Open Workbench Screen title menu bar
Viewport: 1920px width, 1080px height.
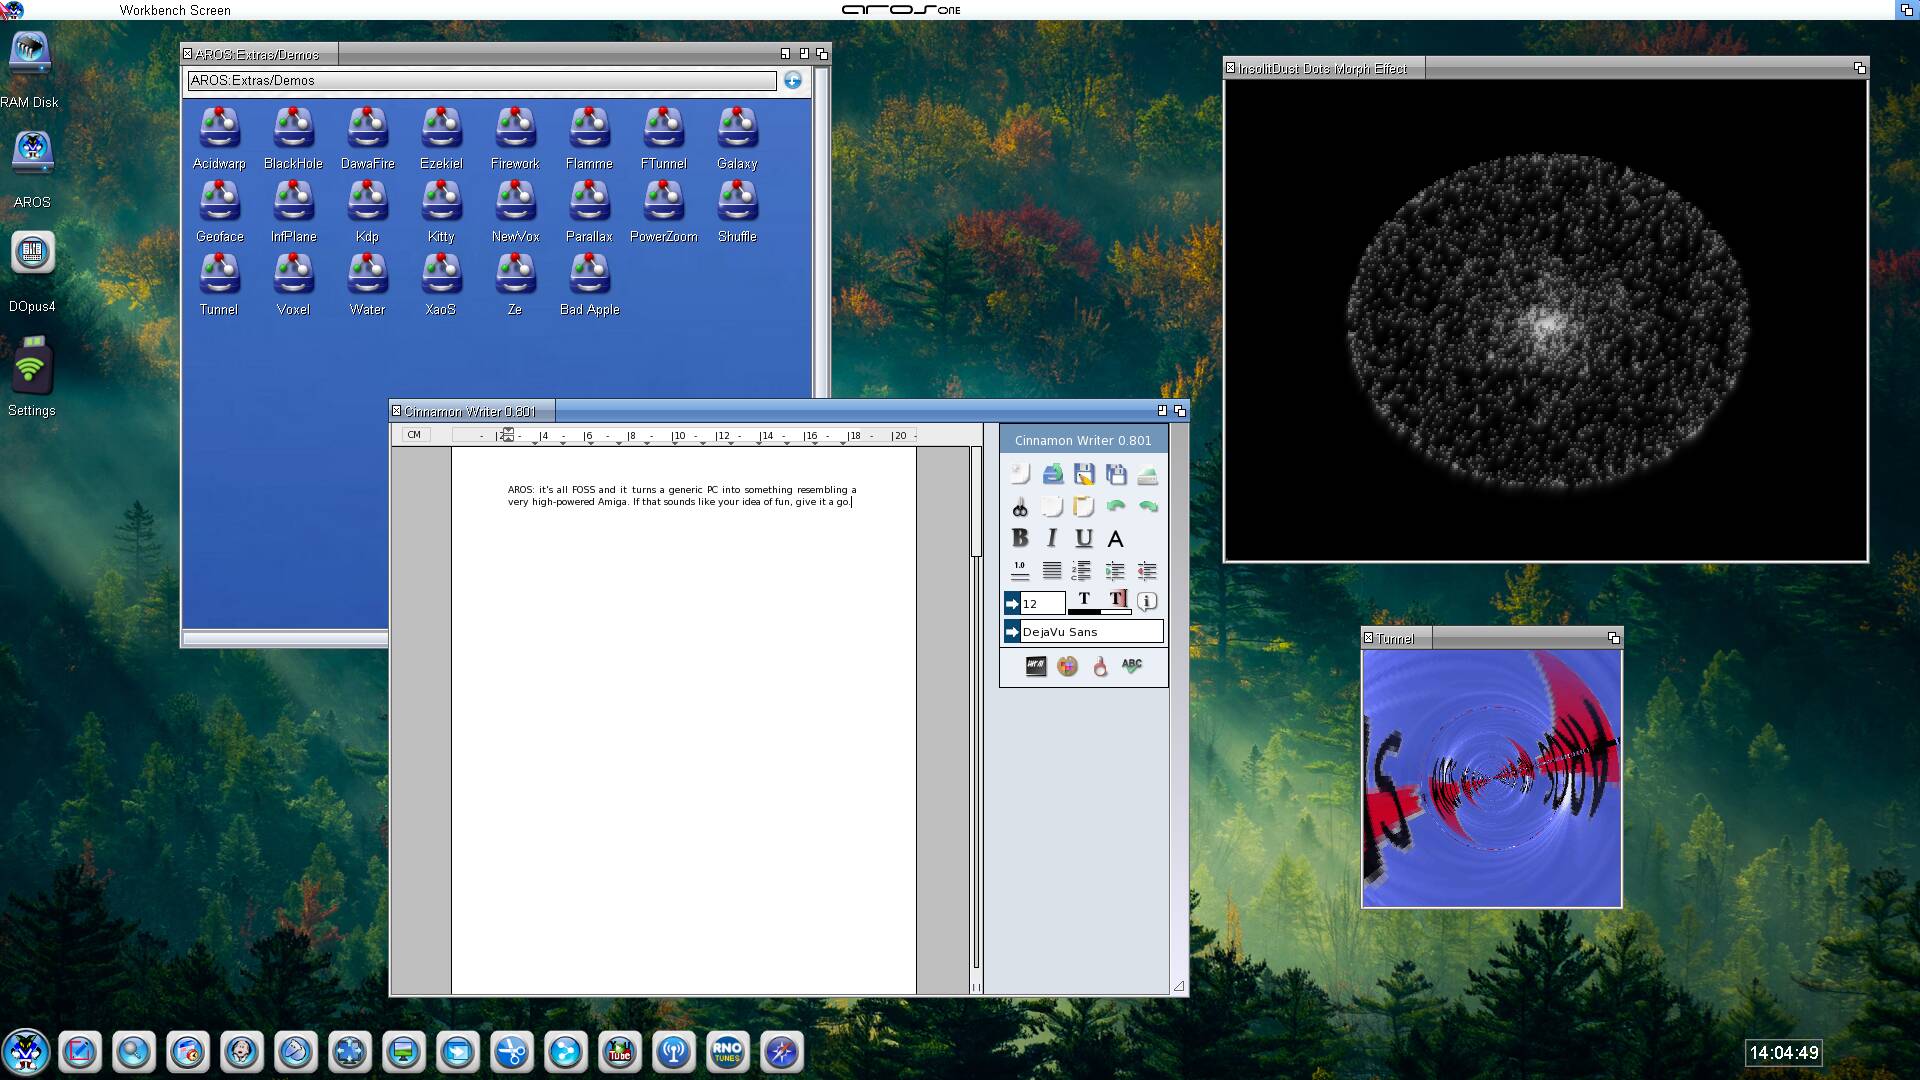tap(175, 10)
